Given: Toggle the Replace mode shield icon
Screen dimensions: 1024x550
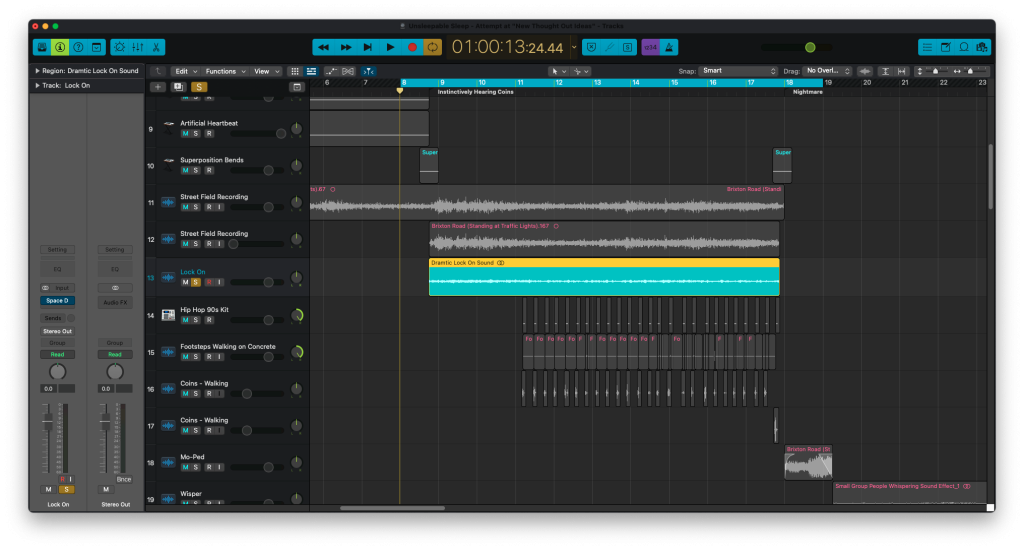Looking at the screenshot, I should click(591, 47).
